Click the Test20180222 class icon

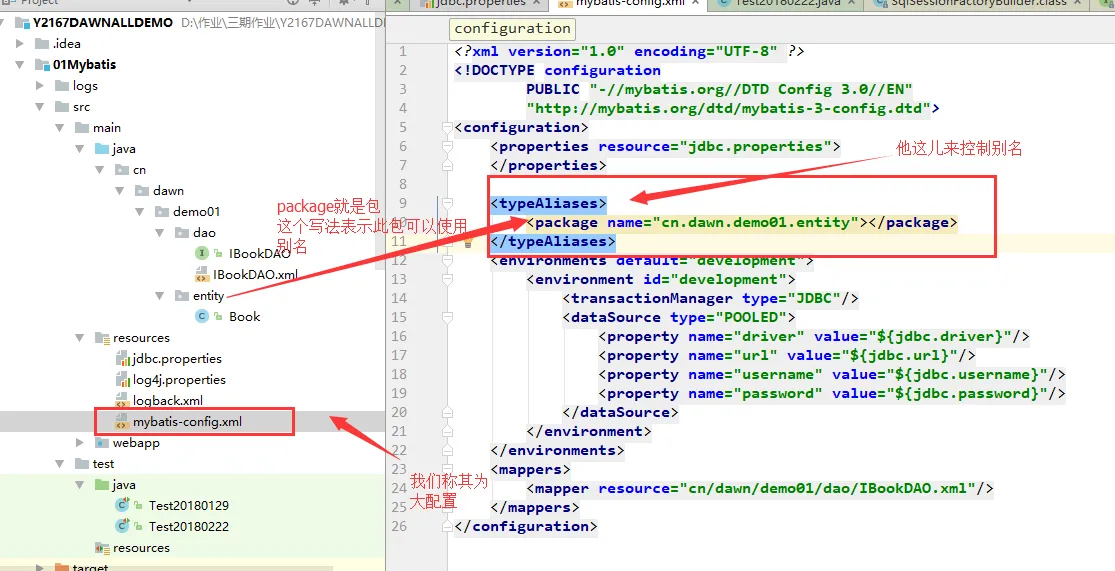tap(122, 527)
